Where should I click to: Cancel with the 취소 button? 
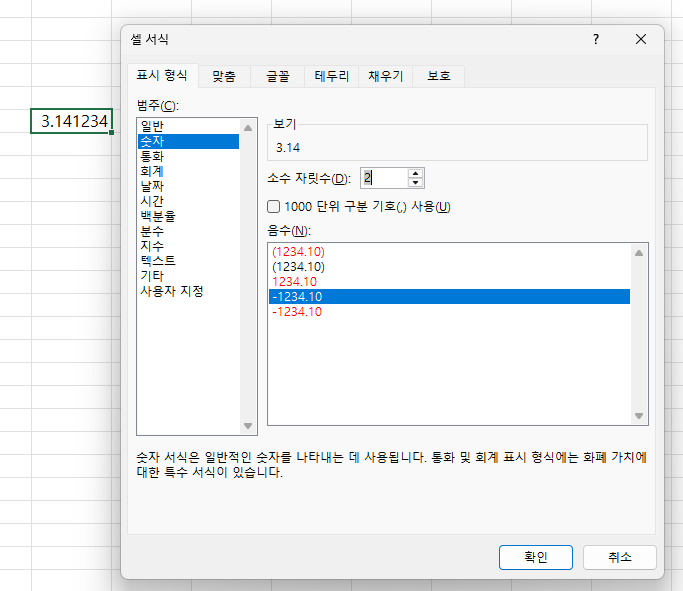click(x=619, y=557)
